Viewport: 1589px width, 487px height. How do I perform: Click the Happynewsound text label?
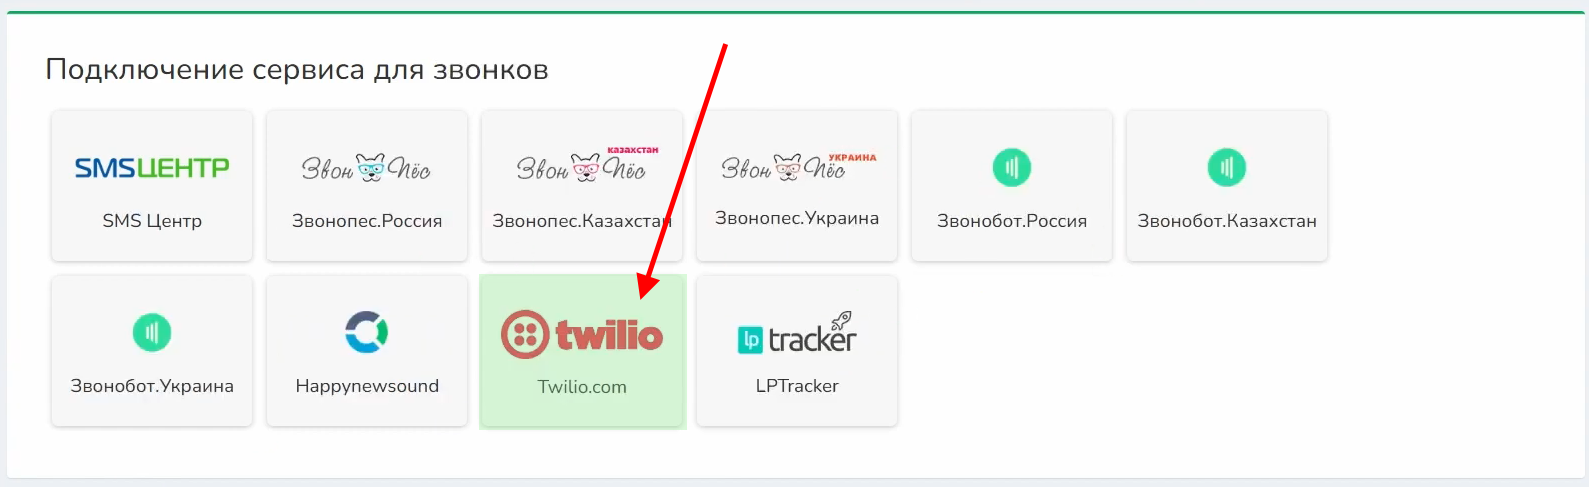tap(367, 387)
